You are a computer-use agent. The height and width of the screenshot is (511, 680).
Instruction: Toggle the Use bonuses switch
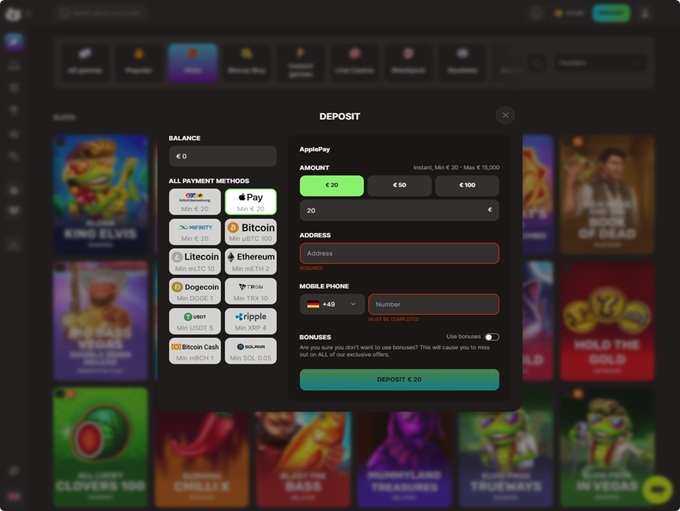492,337
